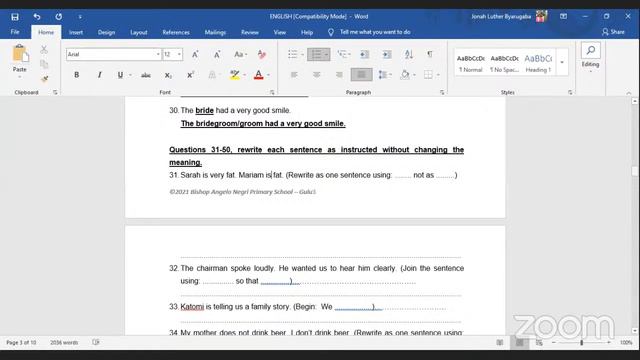Clear all formatting icon
The image size is (640, 360).
[262, 54]
